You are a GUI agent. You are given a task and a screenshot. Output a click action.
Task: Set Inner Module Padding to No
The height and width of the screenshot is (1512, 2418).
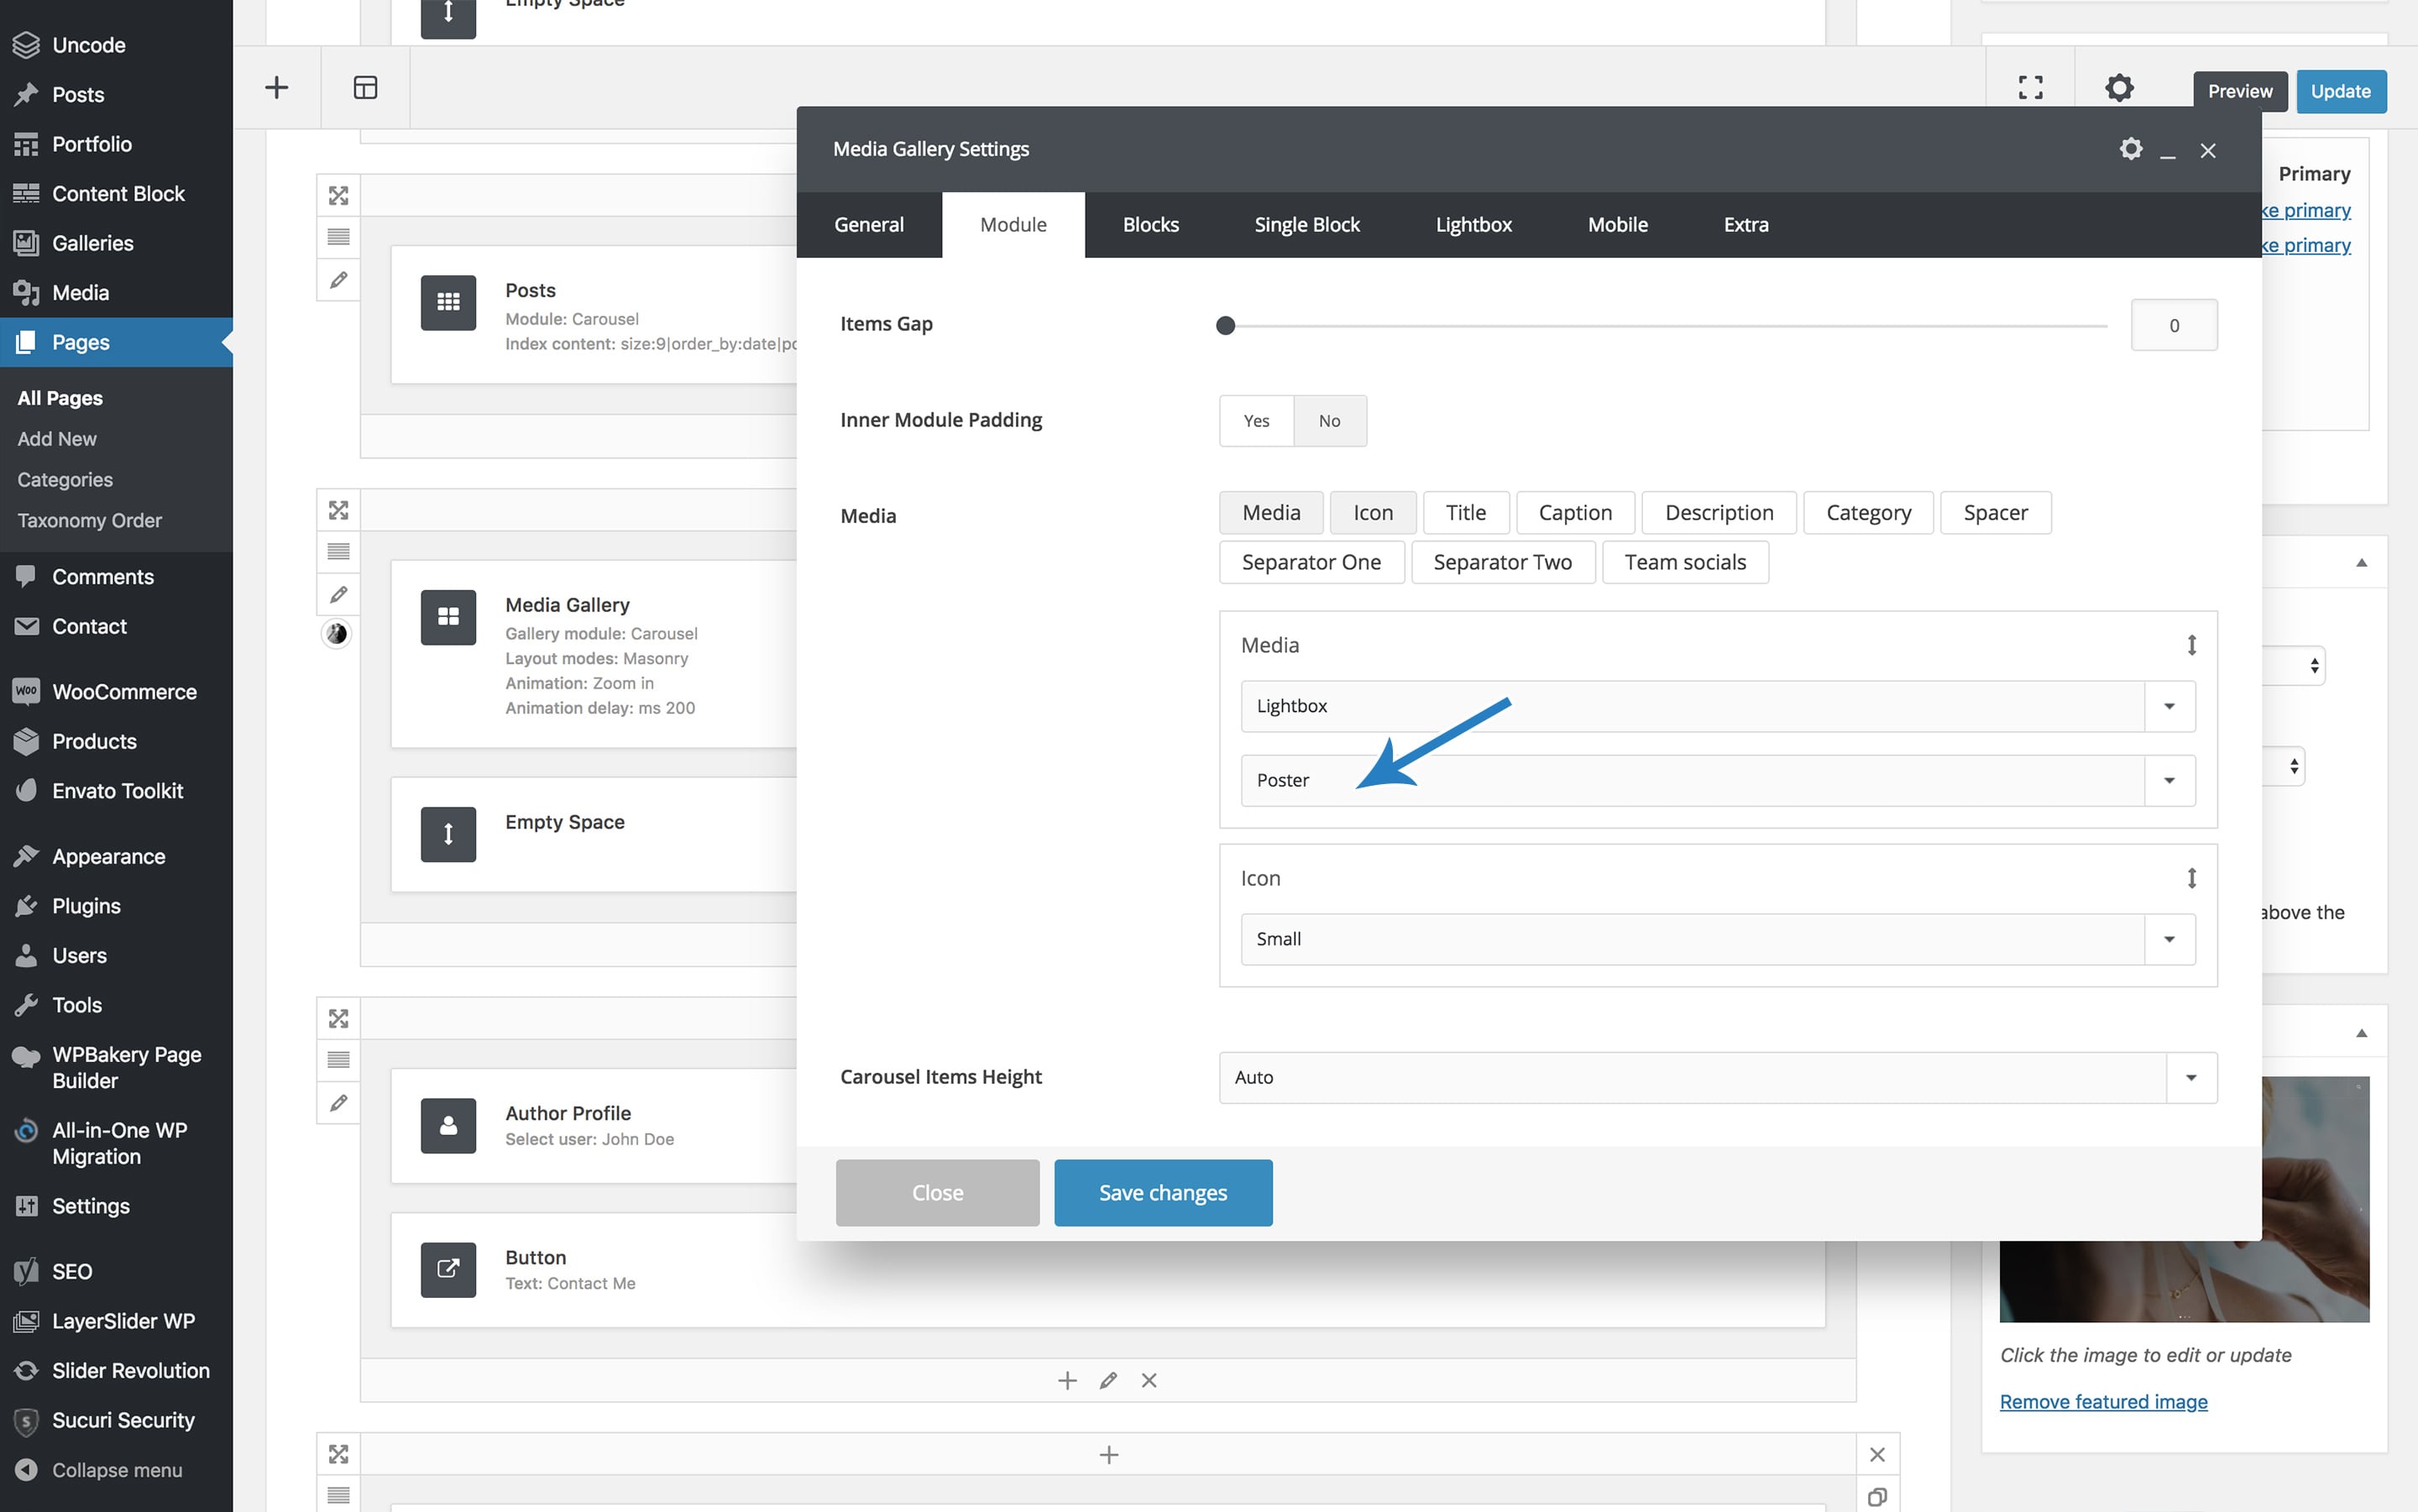click(x=1329, y=421)
